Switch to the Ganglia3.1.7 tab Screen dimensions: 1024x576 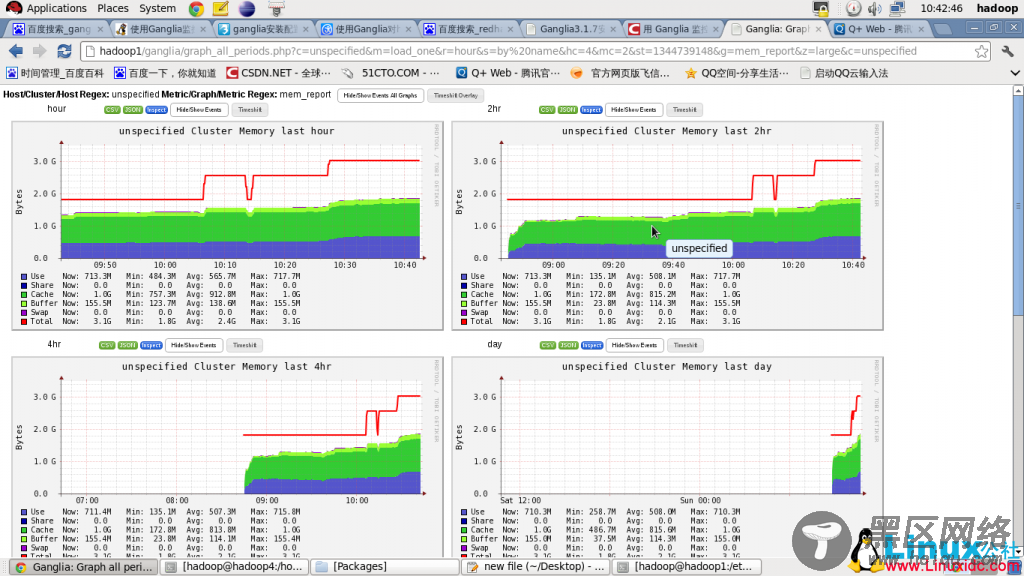tap(571, 29)
